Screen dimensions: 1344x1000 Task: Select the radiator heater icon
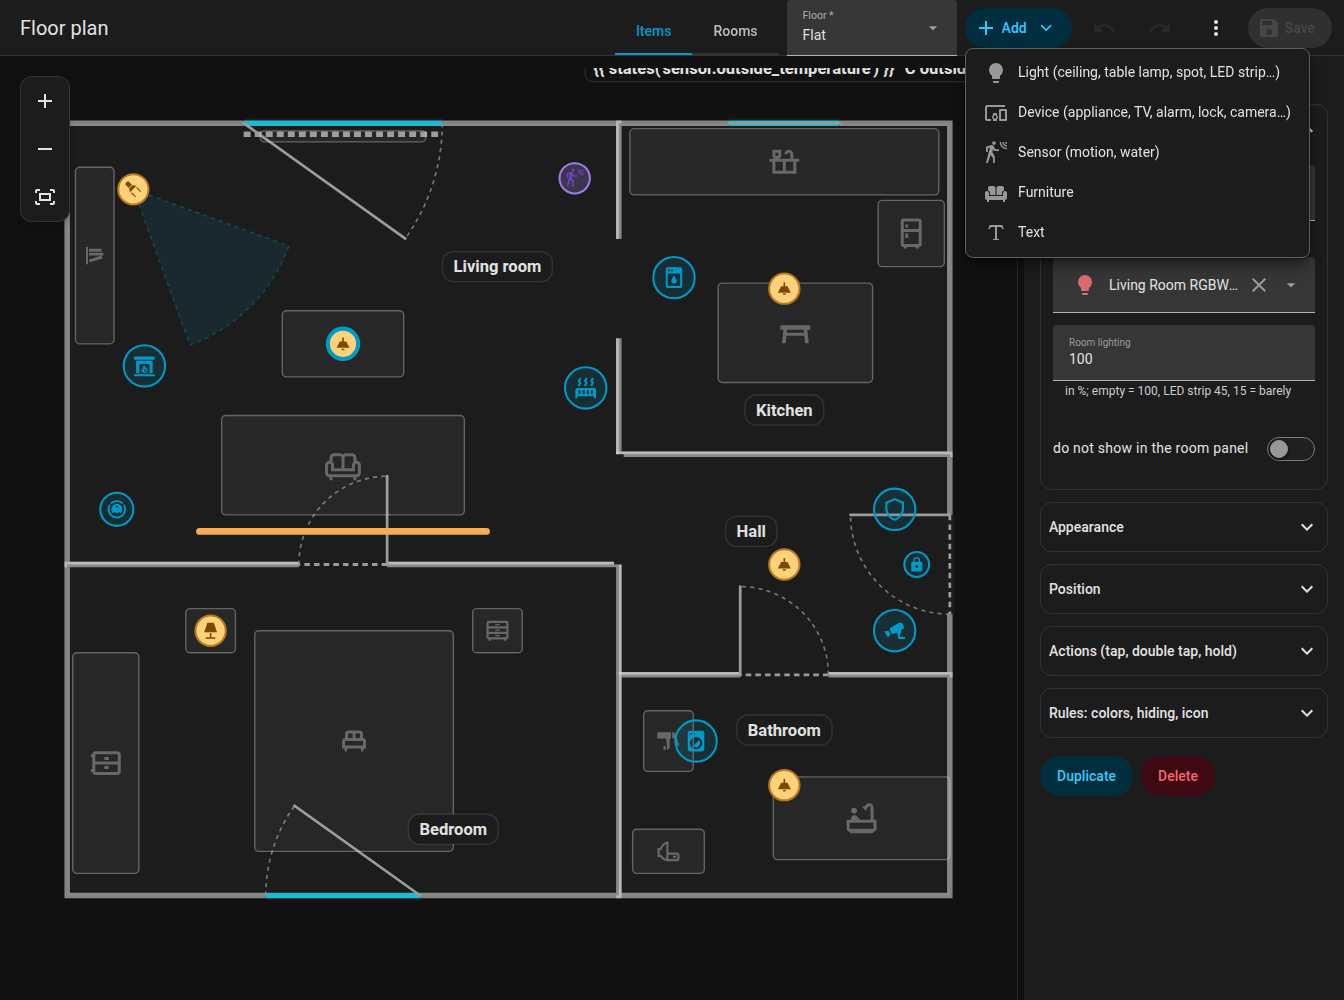click(x=586, y=388)
